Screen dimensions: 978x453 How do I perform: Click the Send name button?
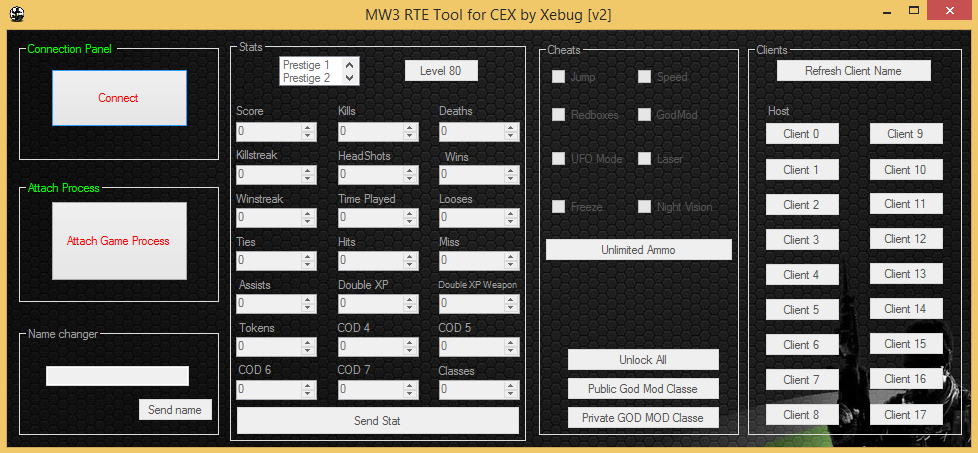pos(175,410)
